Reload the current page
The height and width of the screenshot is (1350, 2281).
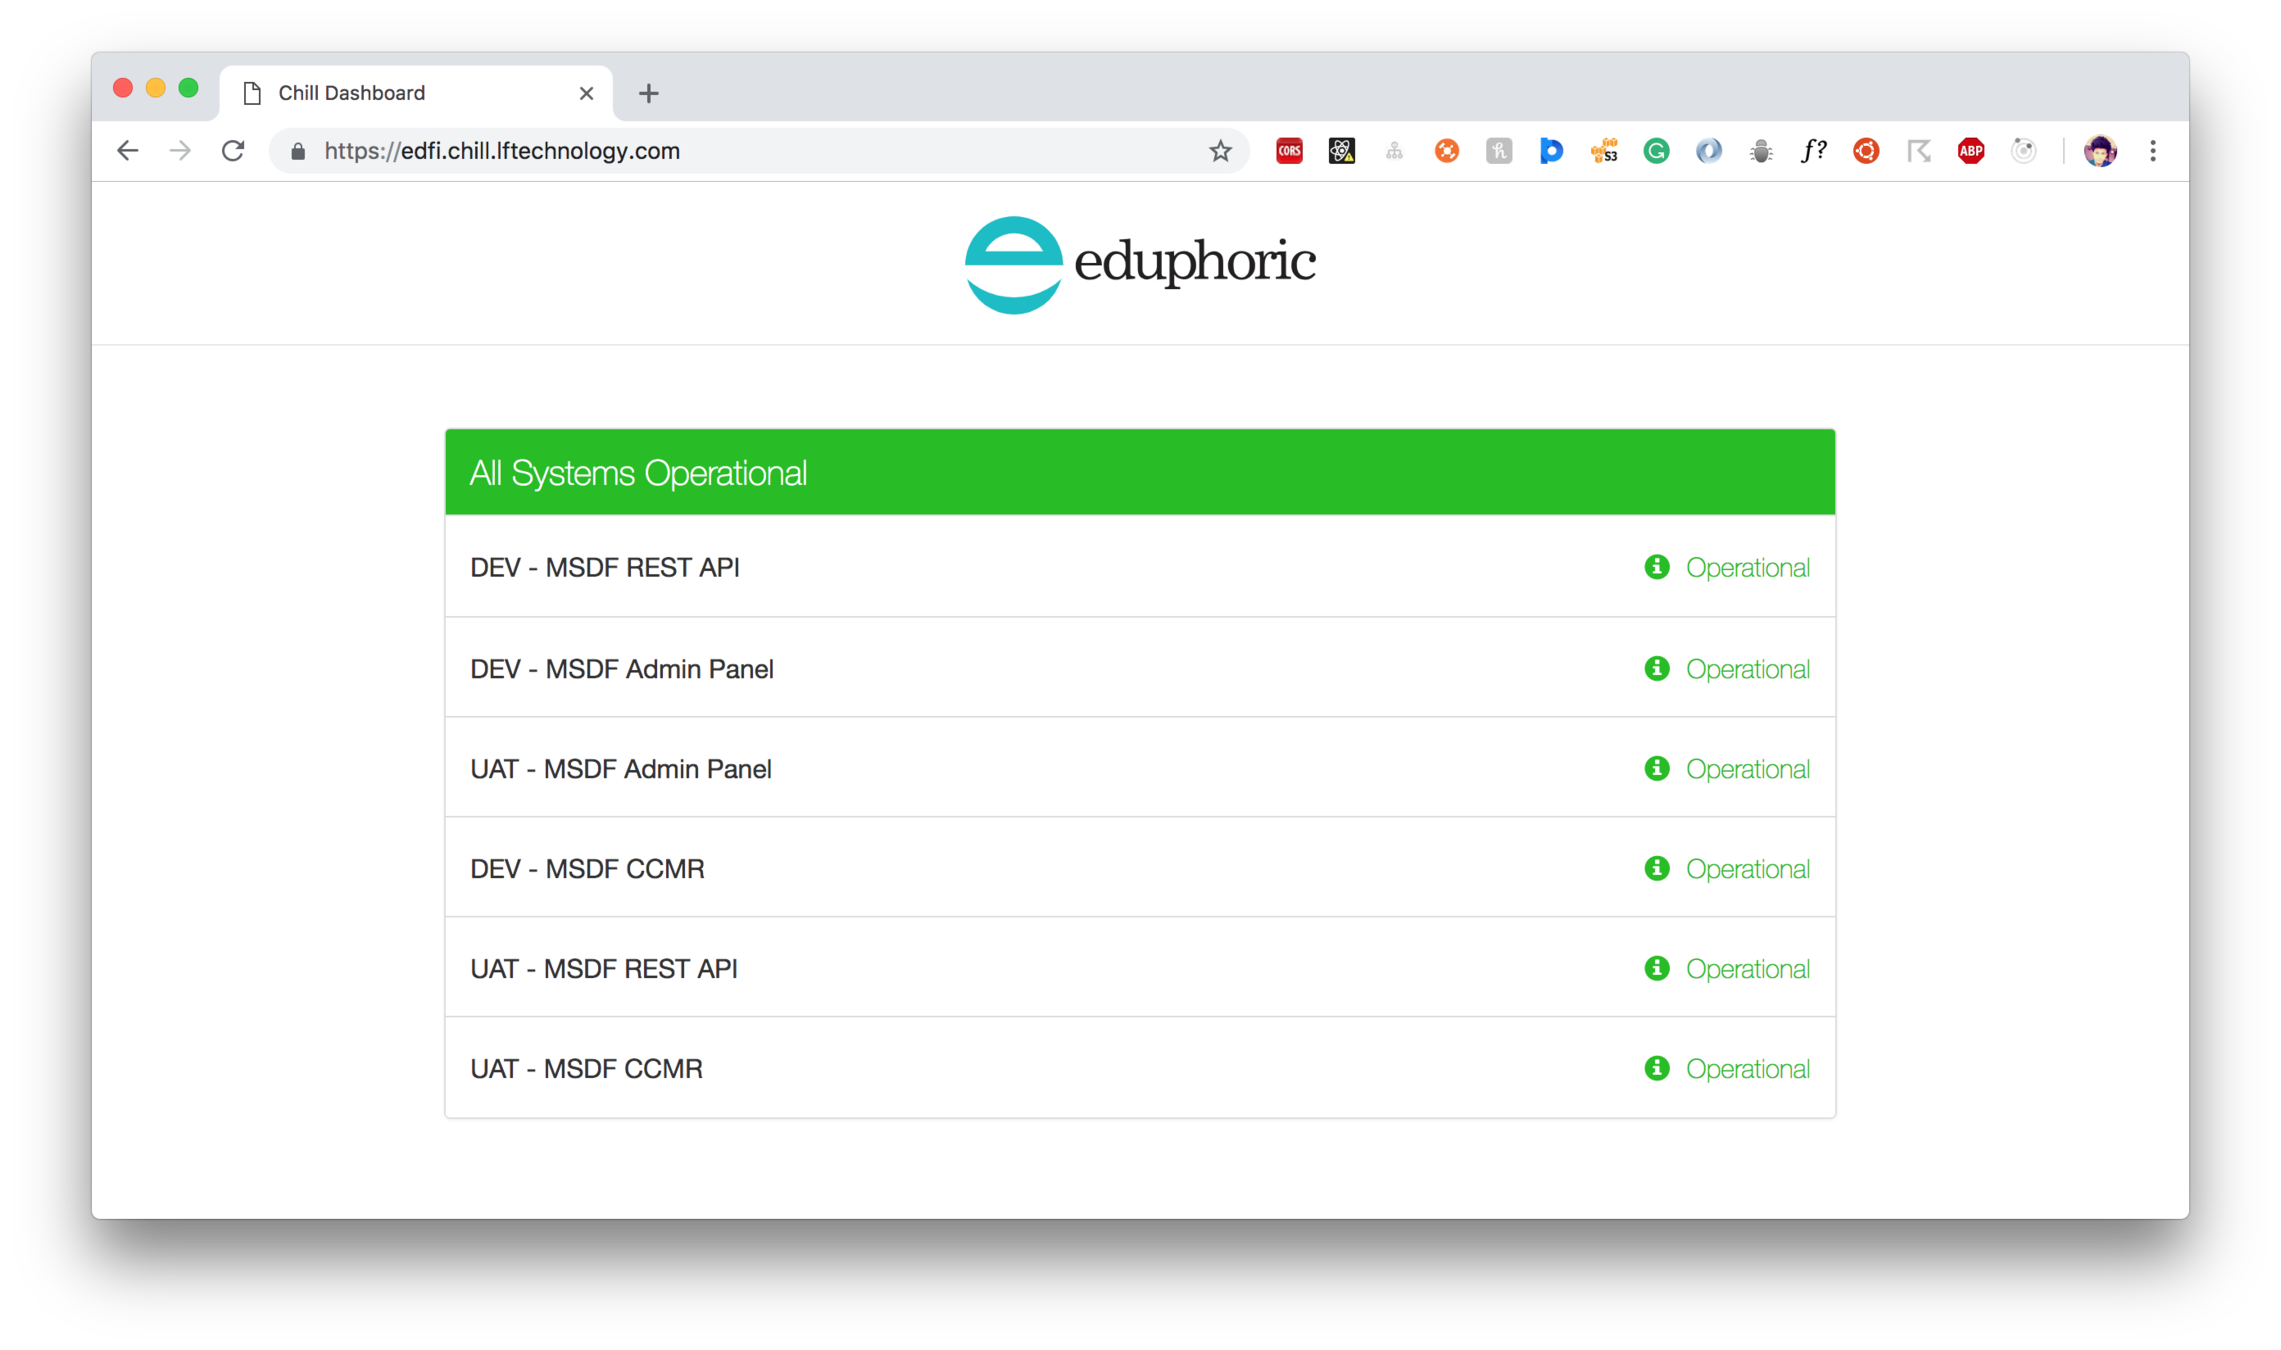coord(233,151)
